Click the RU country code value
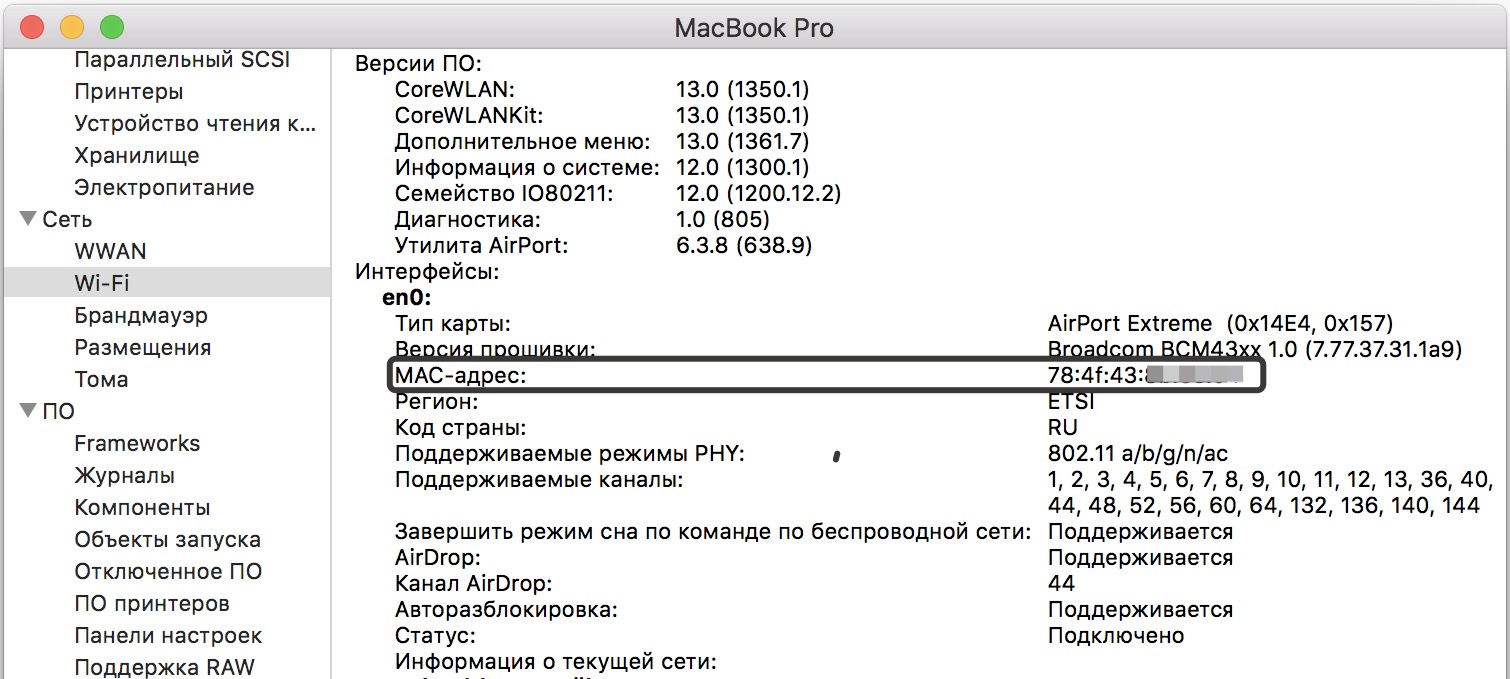Viewport: 1510px width, 679px height. coord(1063,427)
